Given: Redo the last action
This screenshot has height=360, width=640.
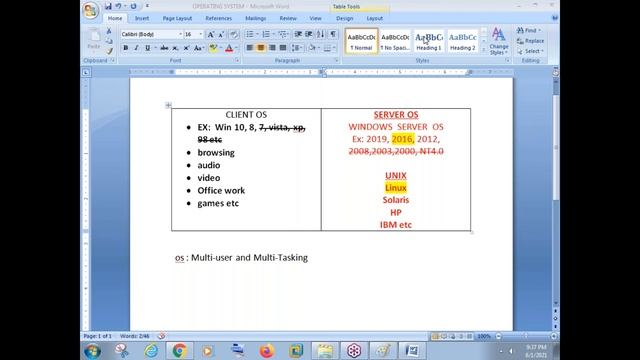Looking at the screenshot, I should coord(133,6).
